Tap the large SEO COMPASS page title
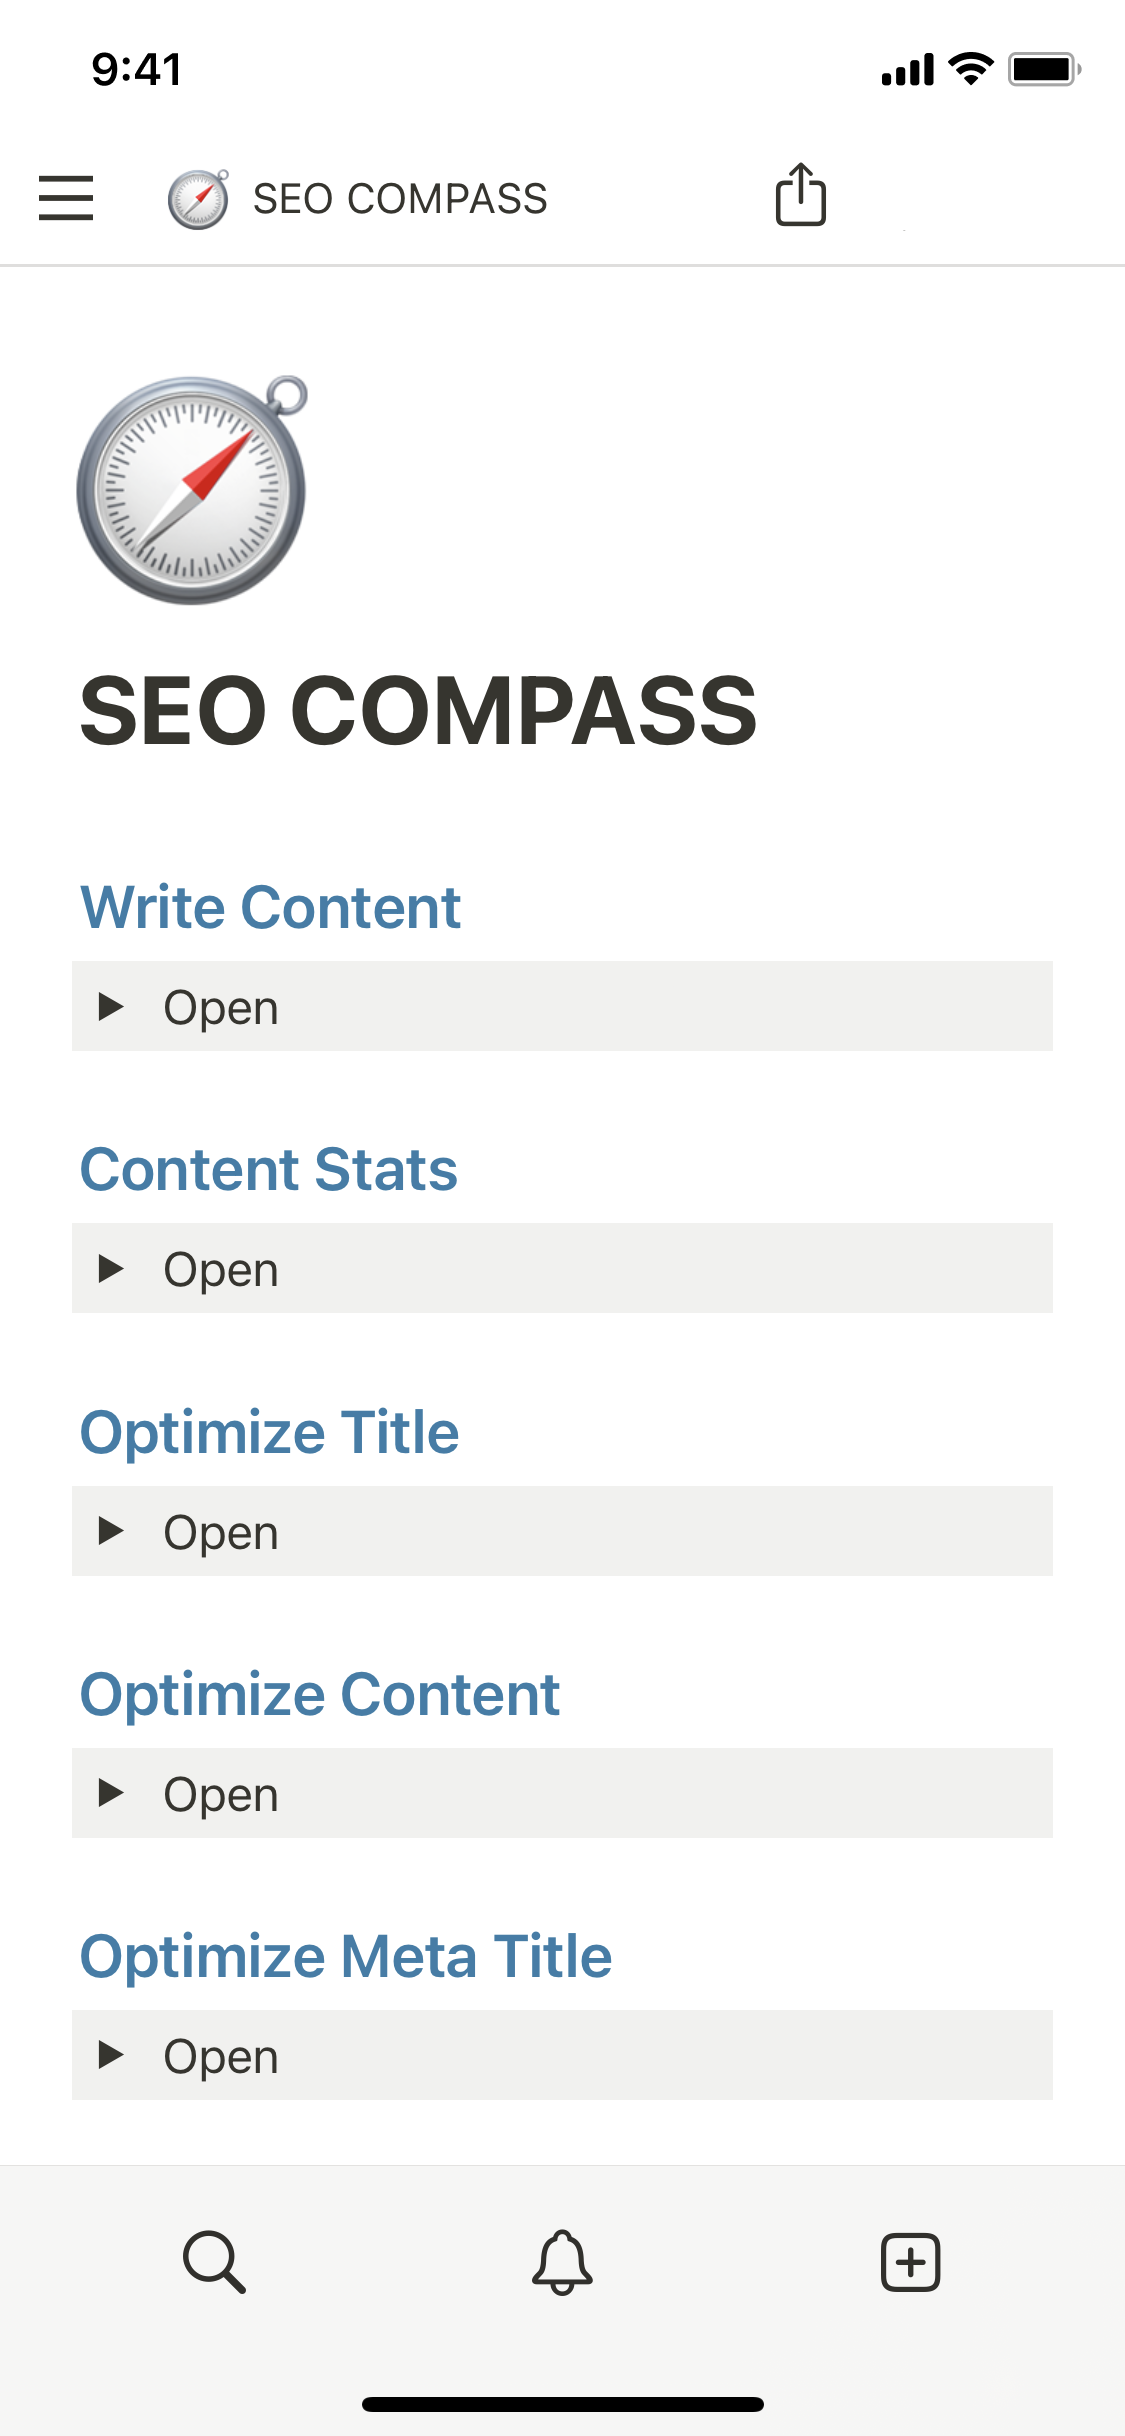 click(418, 710)
